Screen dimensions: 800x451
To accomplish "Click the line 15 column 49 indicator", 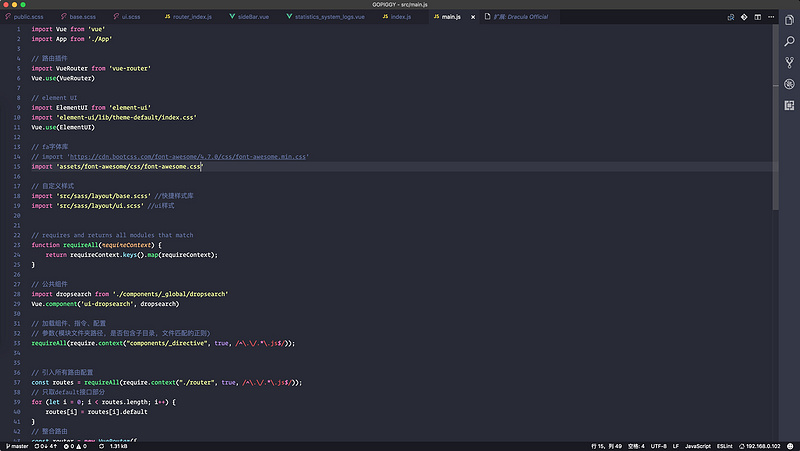I will pyautogui.click(x=606, y=446).
